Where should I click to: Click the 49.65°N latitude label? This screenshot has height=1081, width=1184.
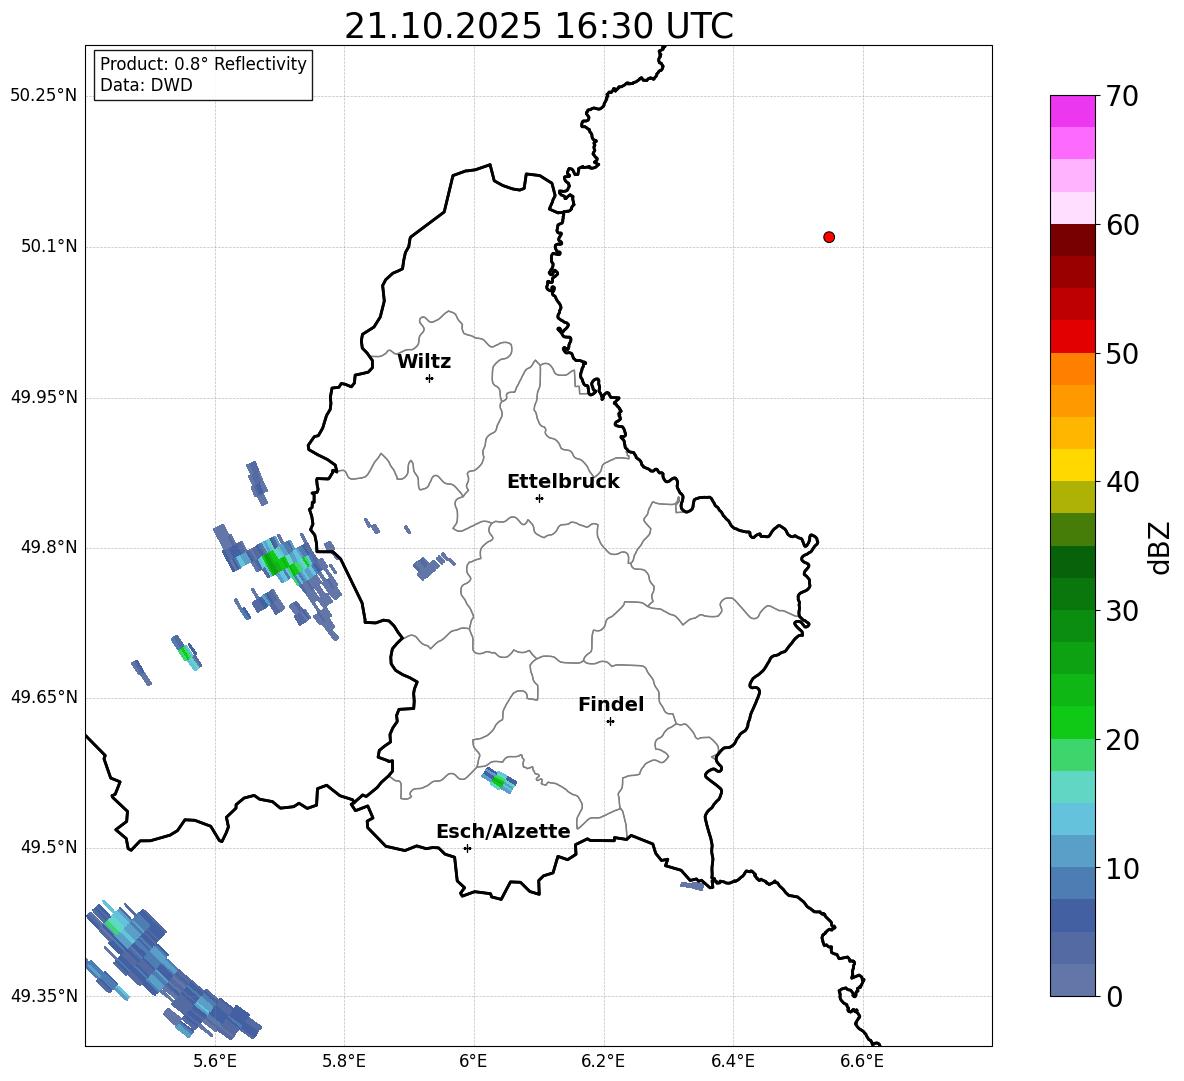coord(43,697)
